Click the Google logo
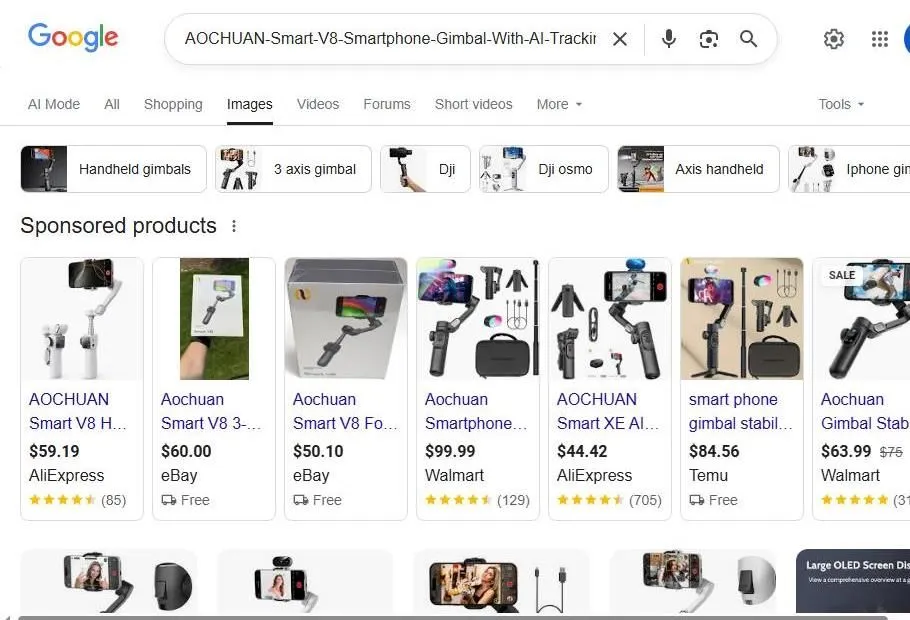 (x=73, y=37)
